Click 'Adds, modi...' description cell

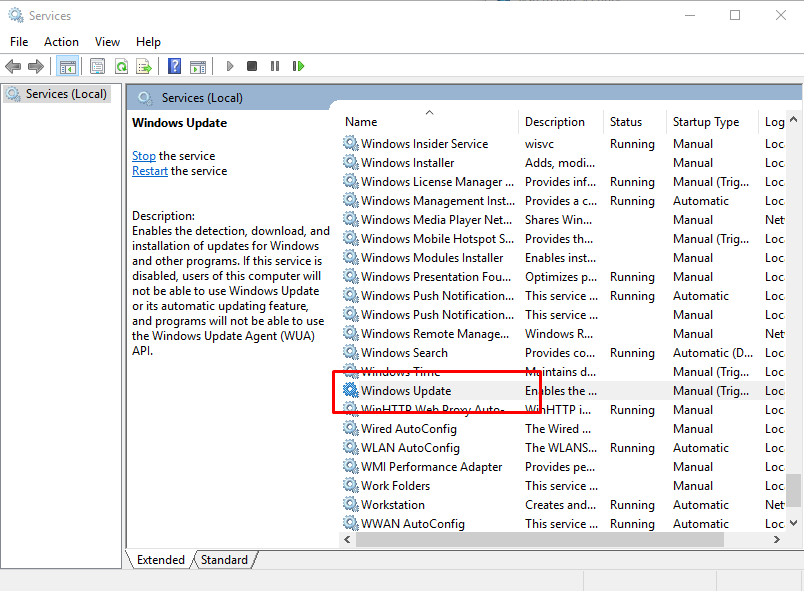coord(560,162)
